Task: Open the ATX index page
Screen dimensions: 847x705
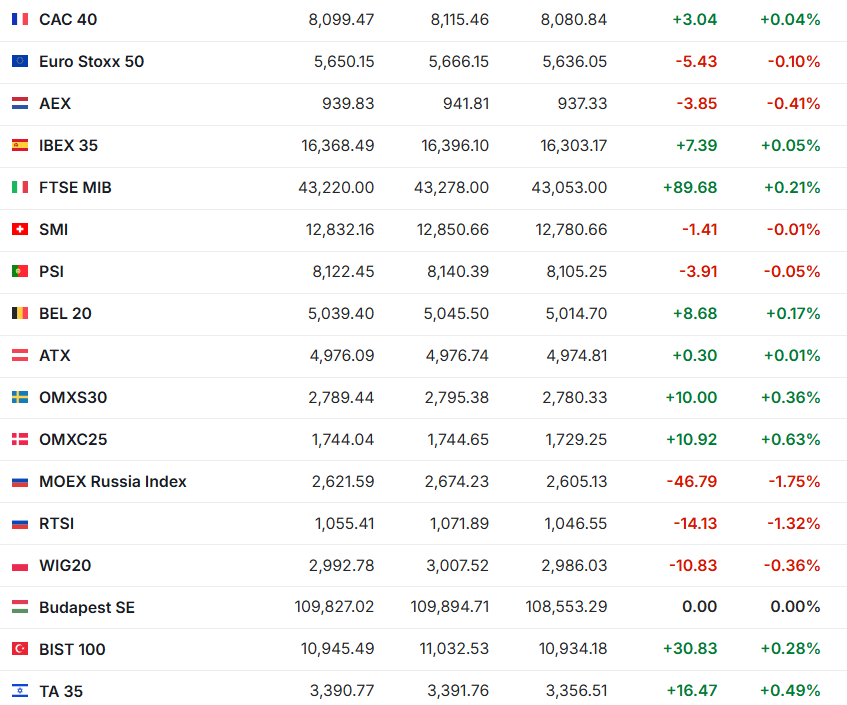Action: coord(55,356)
